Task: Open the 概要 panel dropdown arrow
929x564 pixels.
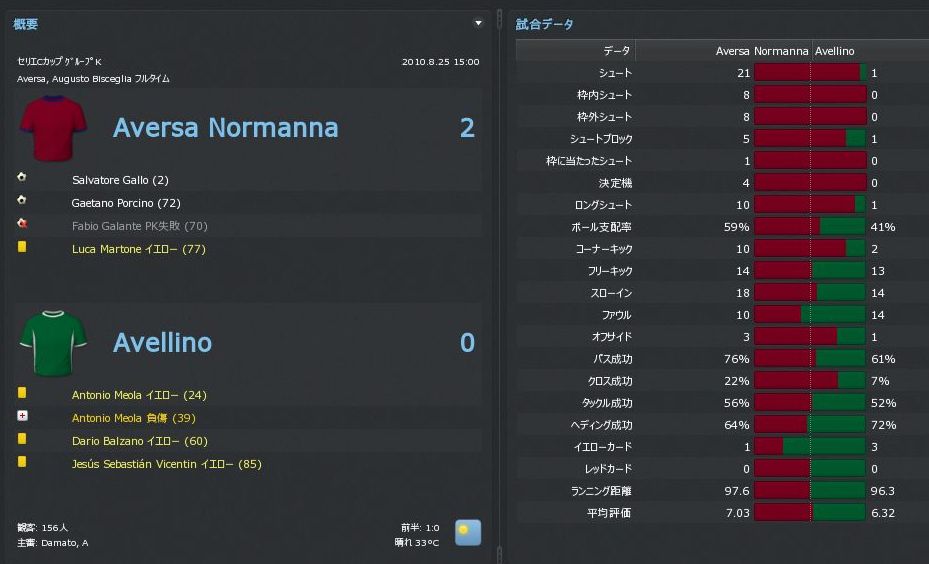Action: click(478, 23)
